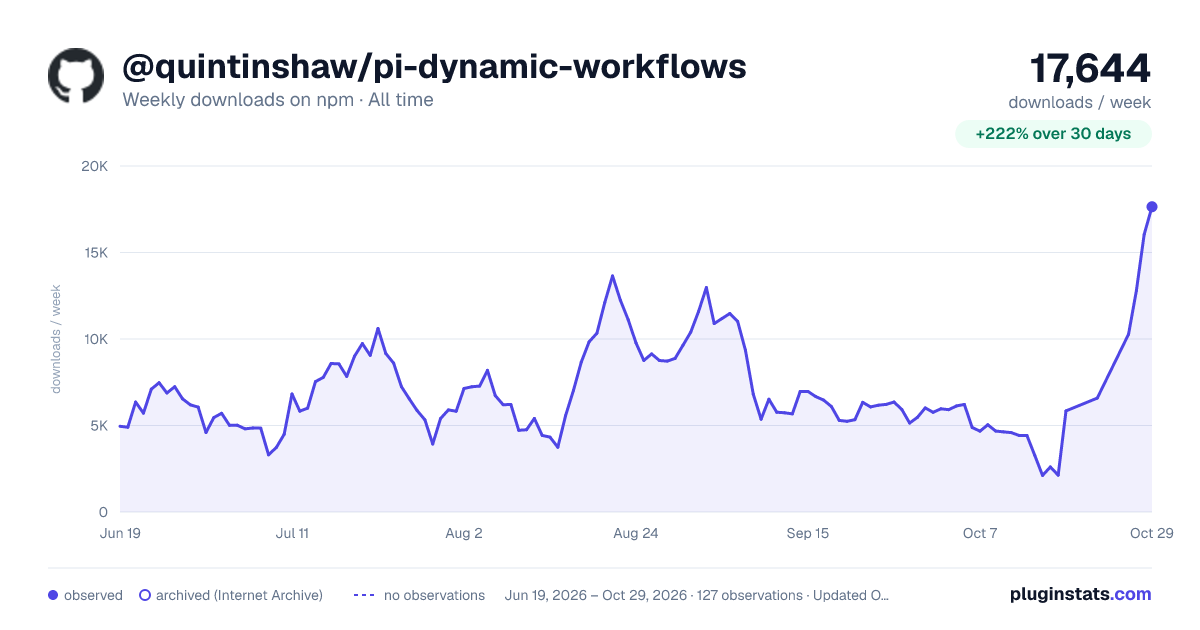Click the 'Weekly downloads on npm · All time' subtitle

(278, 100)
